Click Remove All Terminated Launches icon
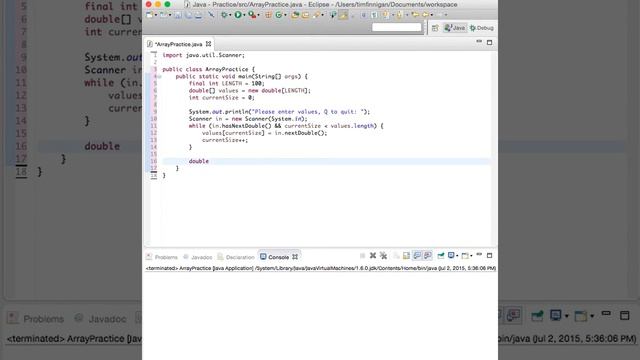 click(383, 256)
